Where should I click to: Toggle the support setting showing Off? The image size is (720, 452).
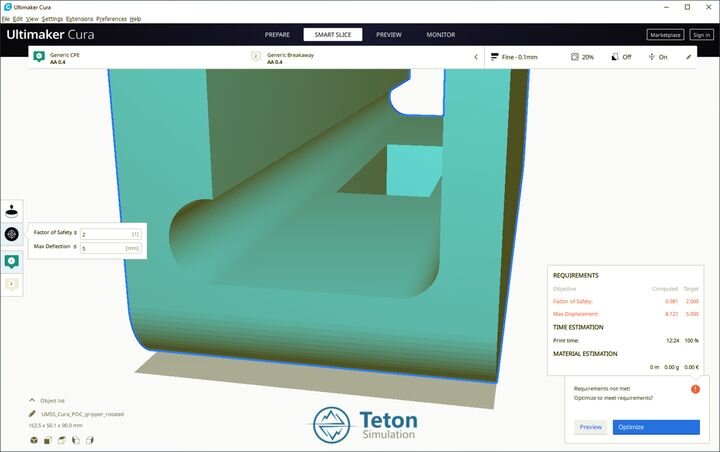[620, 57]
